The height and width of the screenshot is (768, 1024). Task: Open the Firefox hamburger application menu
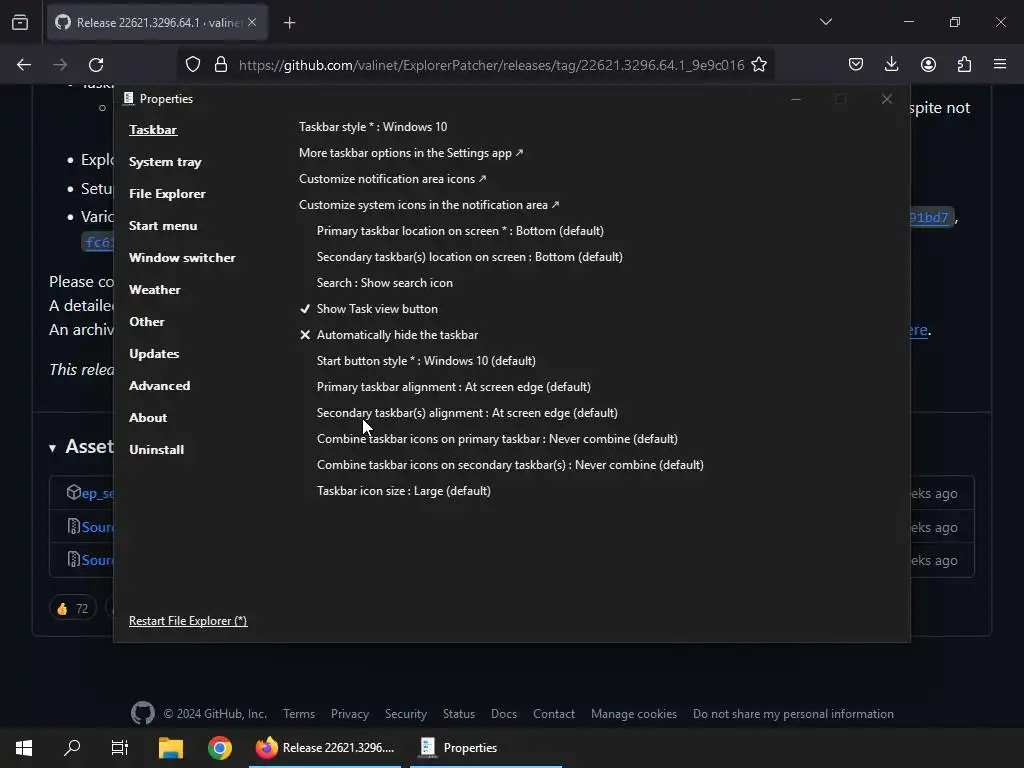pos(1000,64)
